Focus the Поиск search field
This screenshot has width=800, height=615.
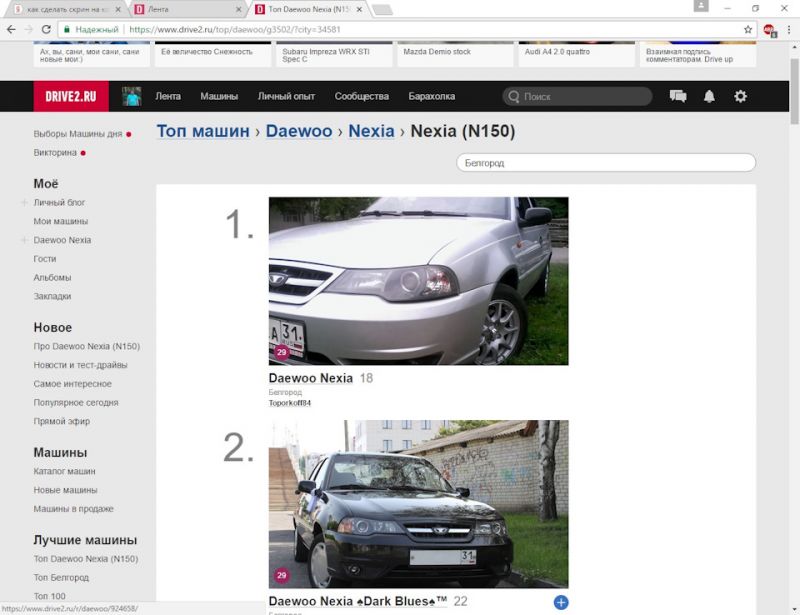pos(577,96)
